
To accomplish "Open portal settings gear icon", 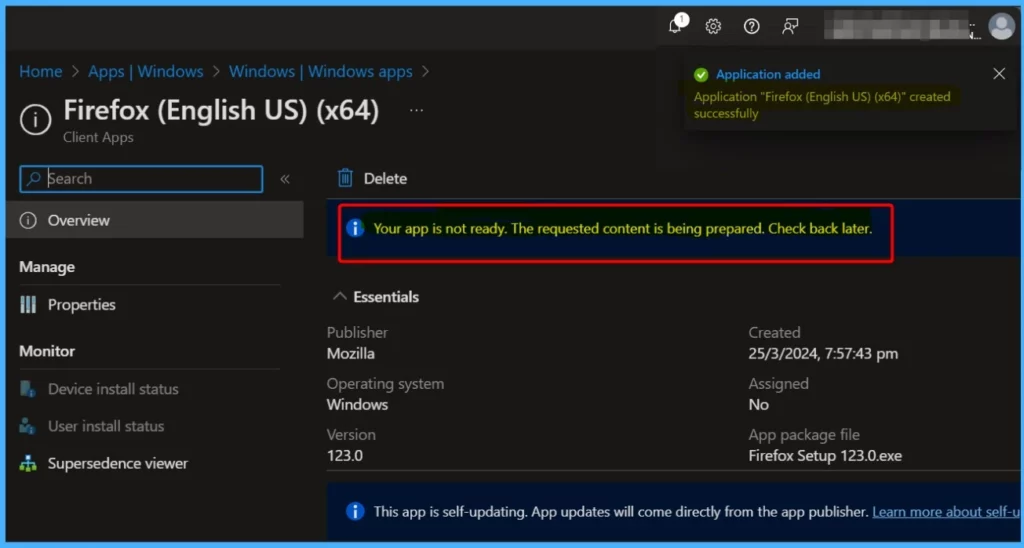I will pos(713,26).
